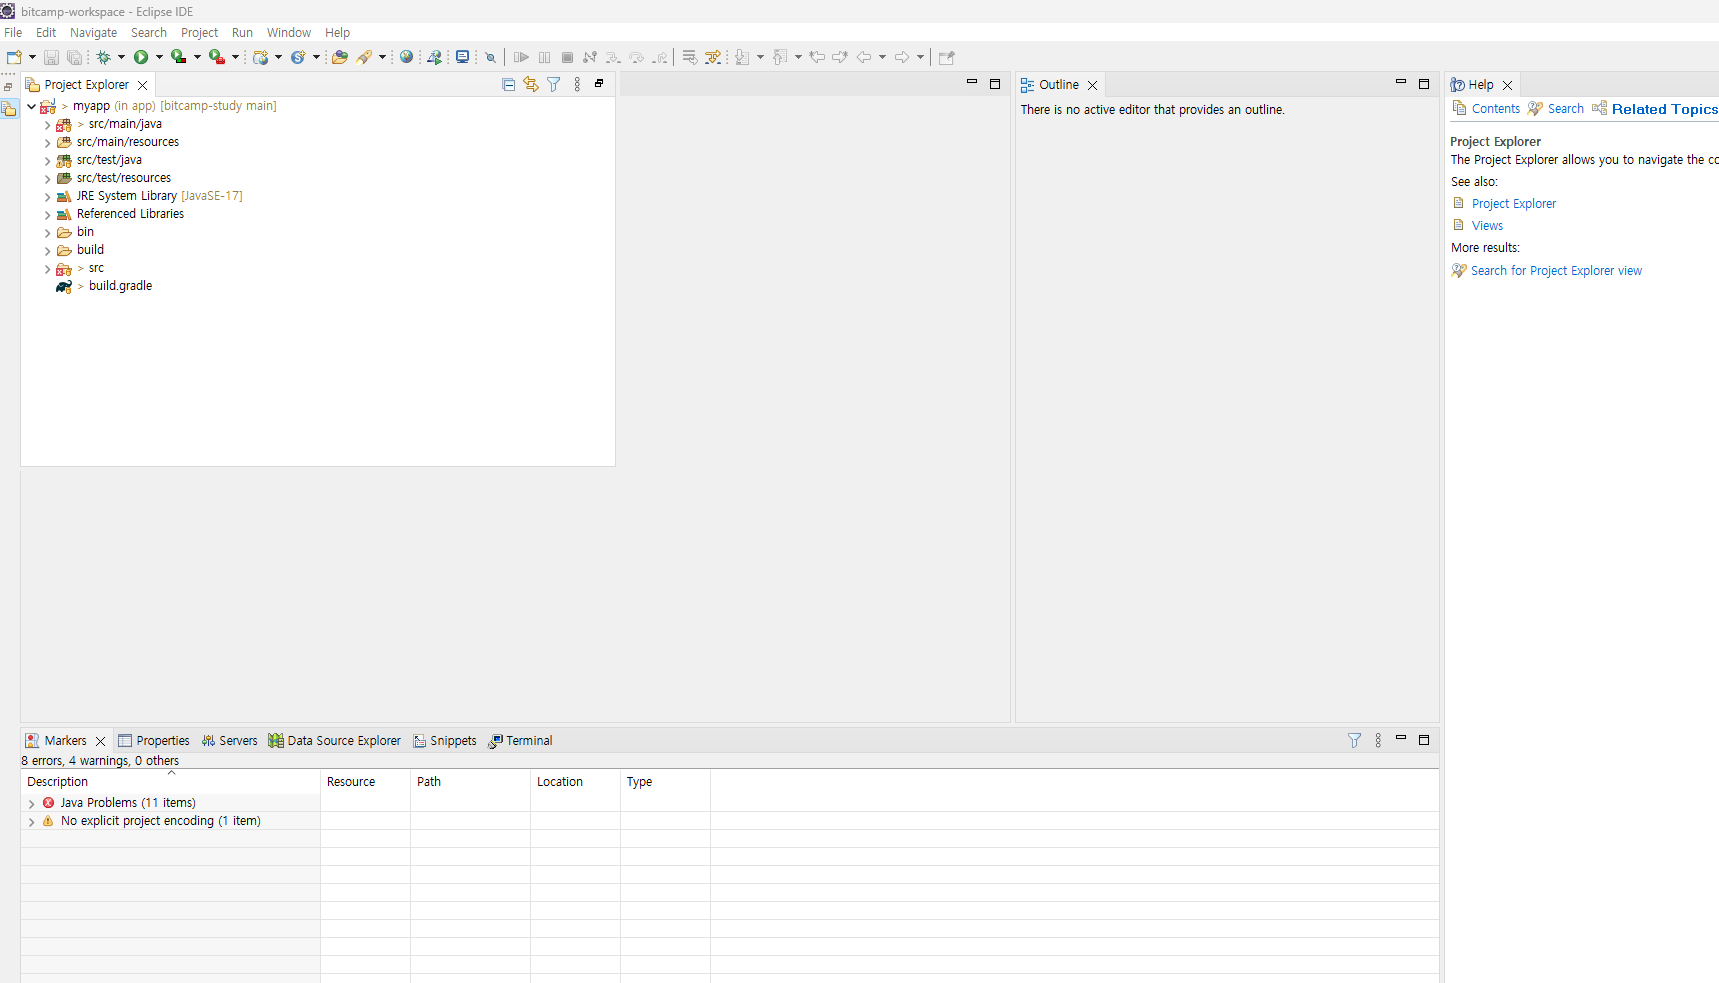Image resolution: width=1719 pixels, height=983 pixels.
Task: Click the Restore left trim stack icon
Action: (8, 88)
